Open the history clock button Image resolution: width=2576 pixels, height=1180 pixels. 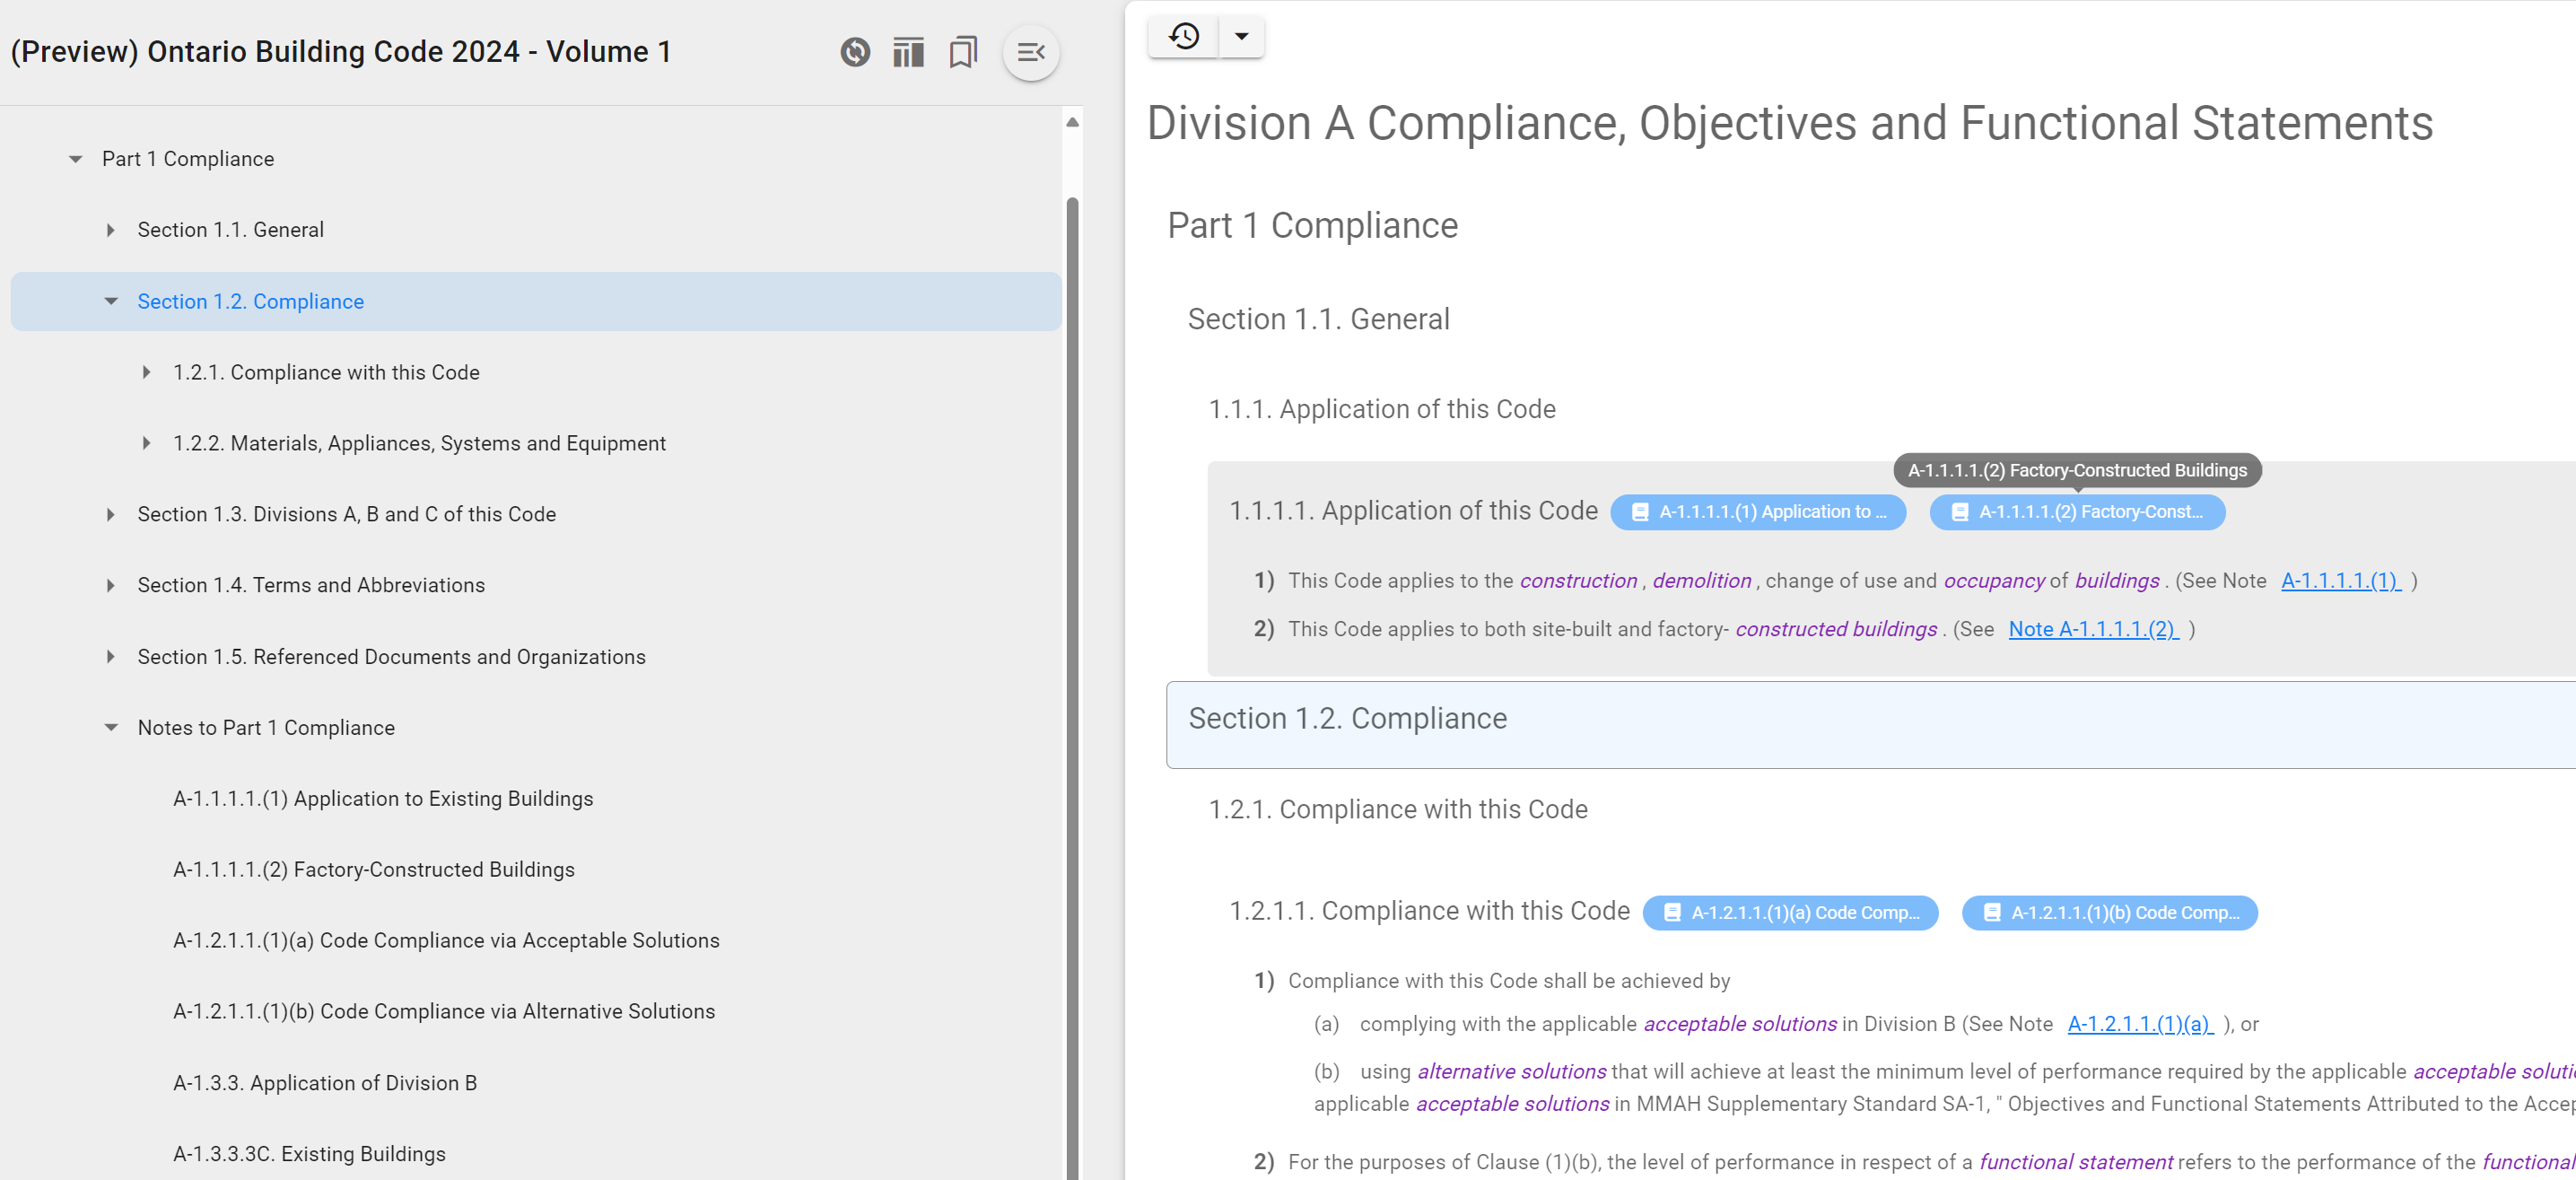point(1184,36)
